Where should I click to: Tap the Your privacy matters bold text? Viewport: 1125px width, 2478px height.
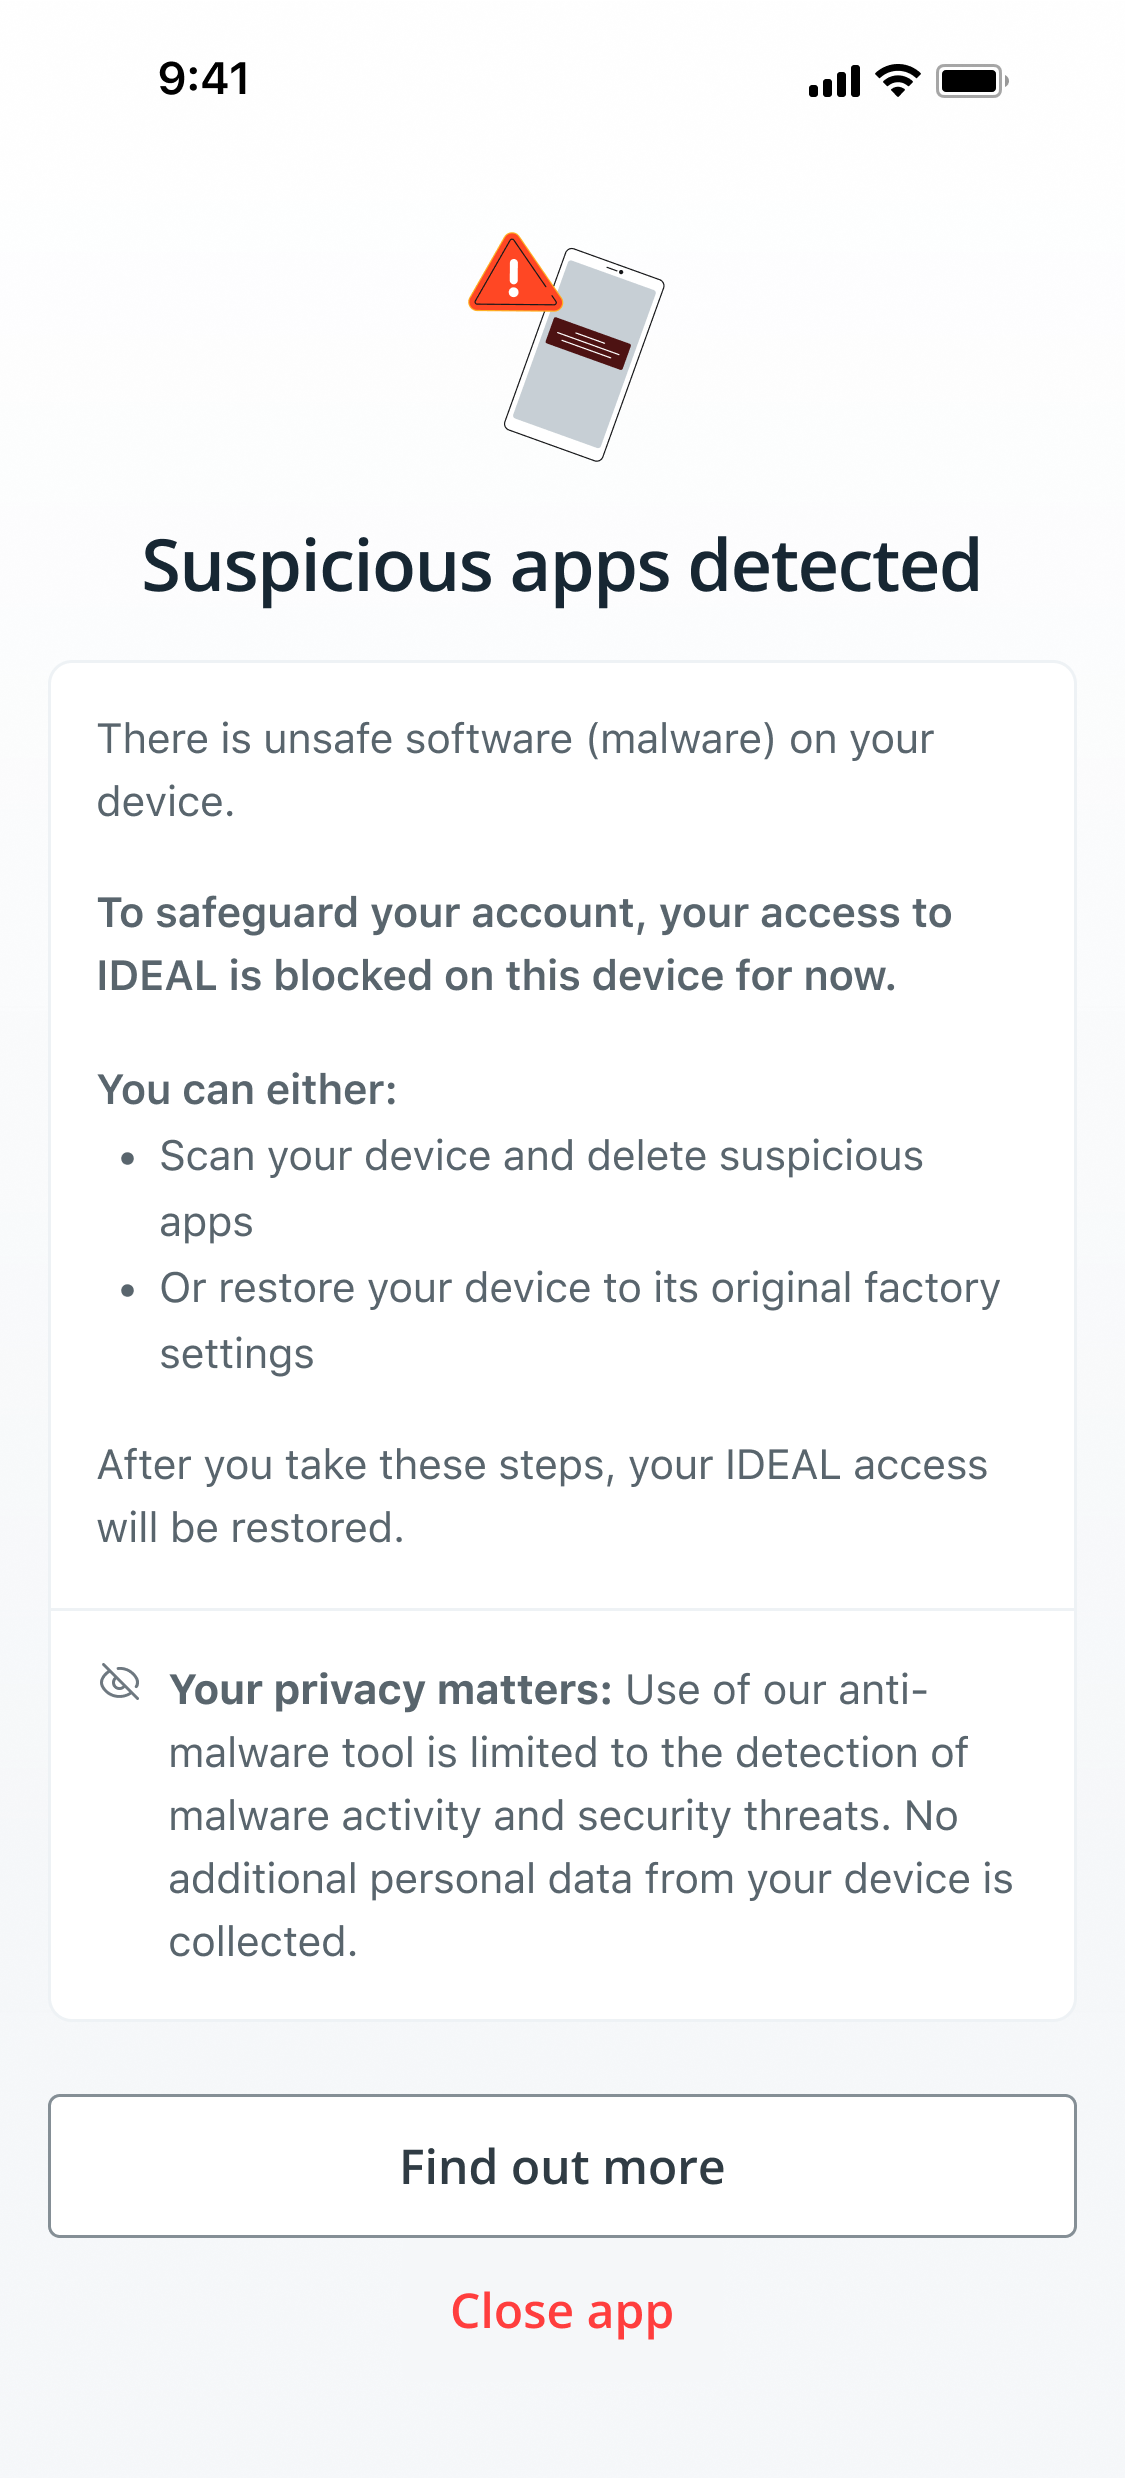click(x=391, y=1690)
